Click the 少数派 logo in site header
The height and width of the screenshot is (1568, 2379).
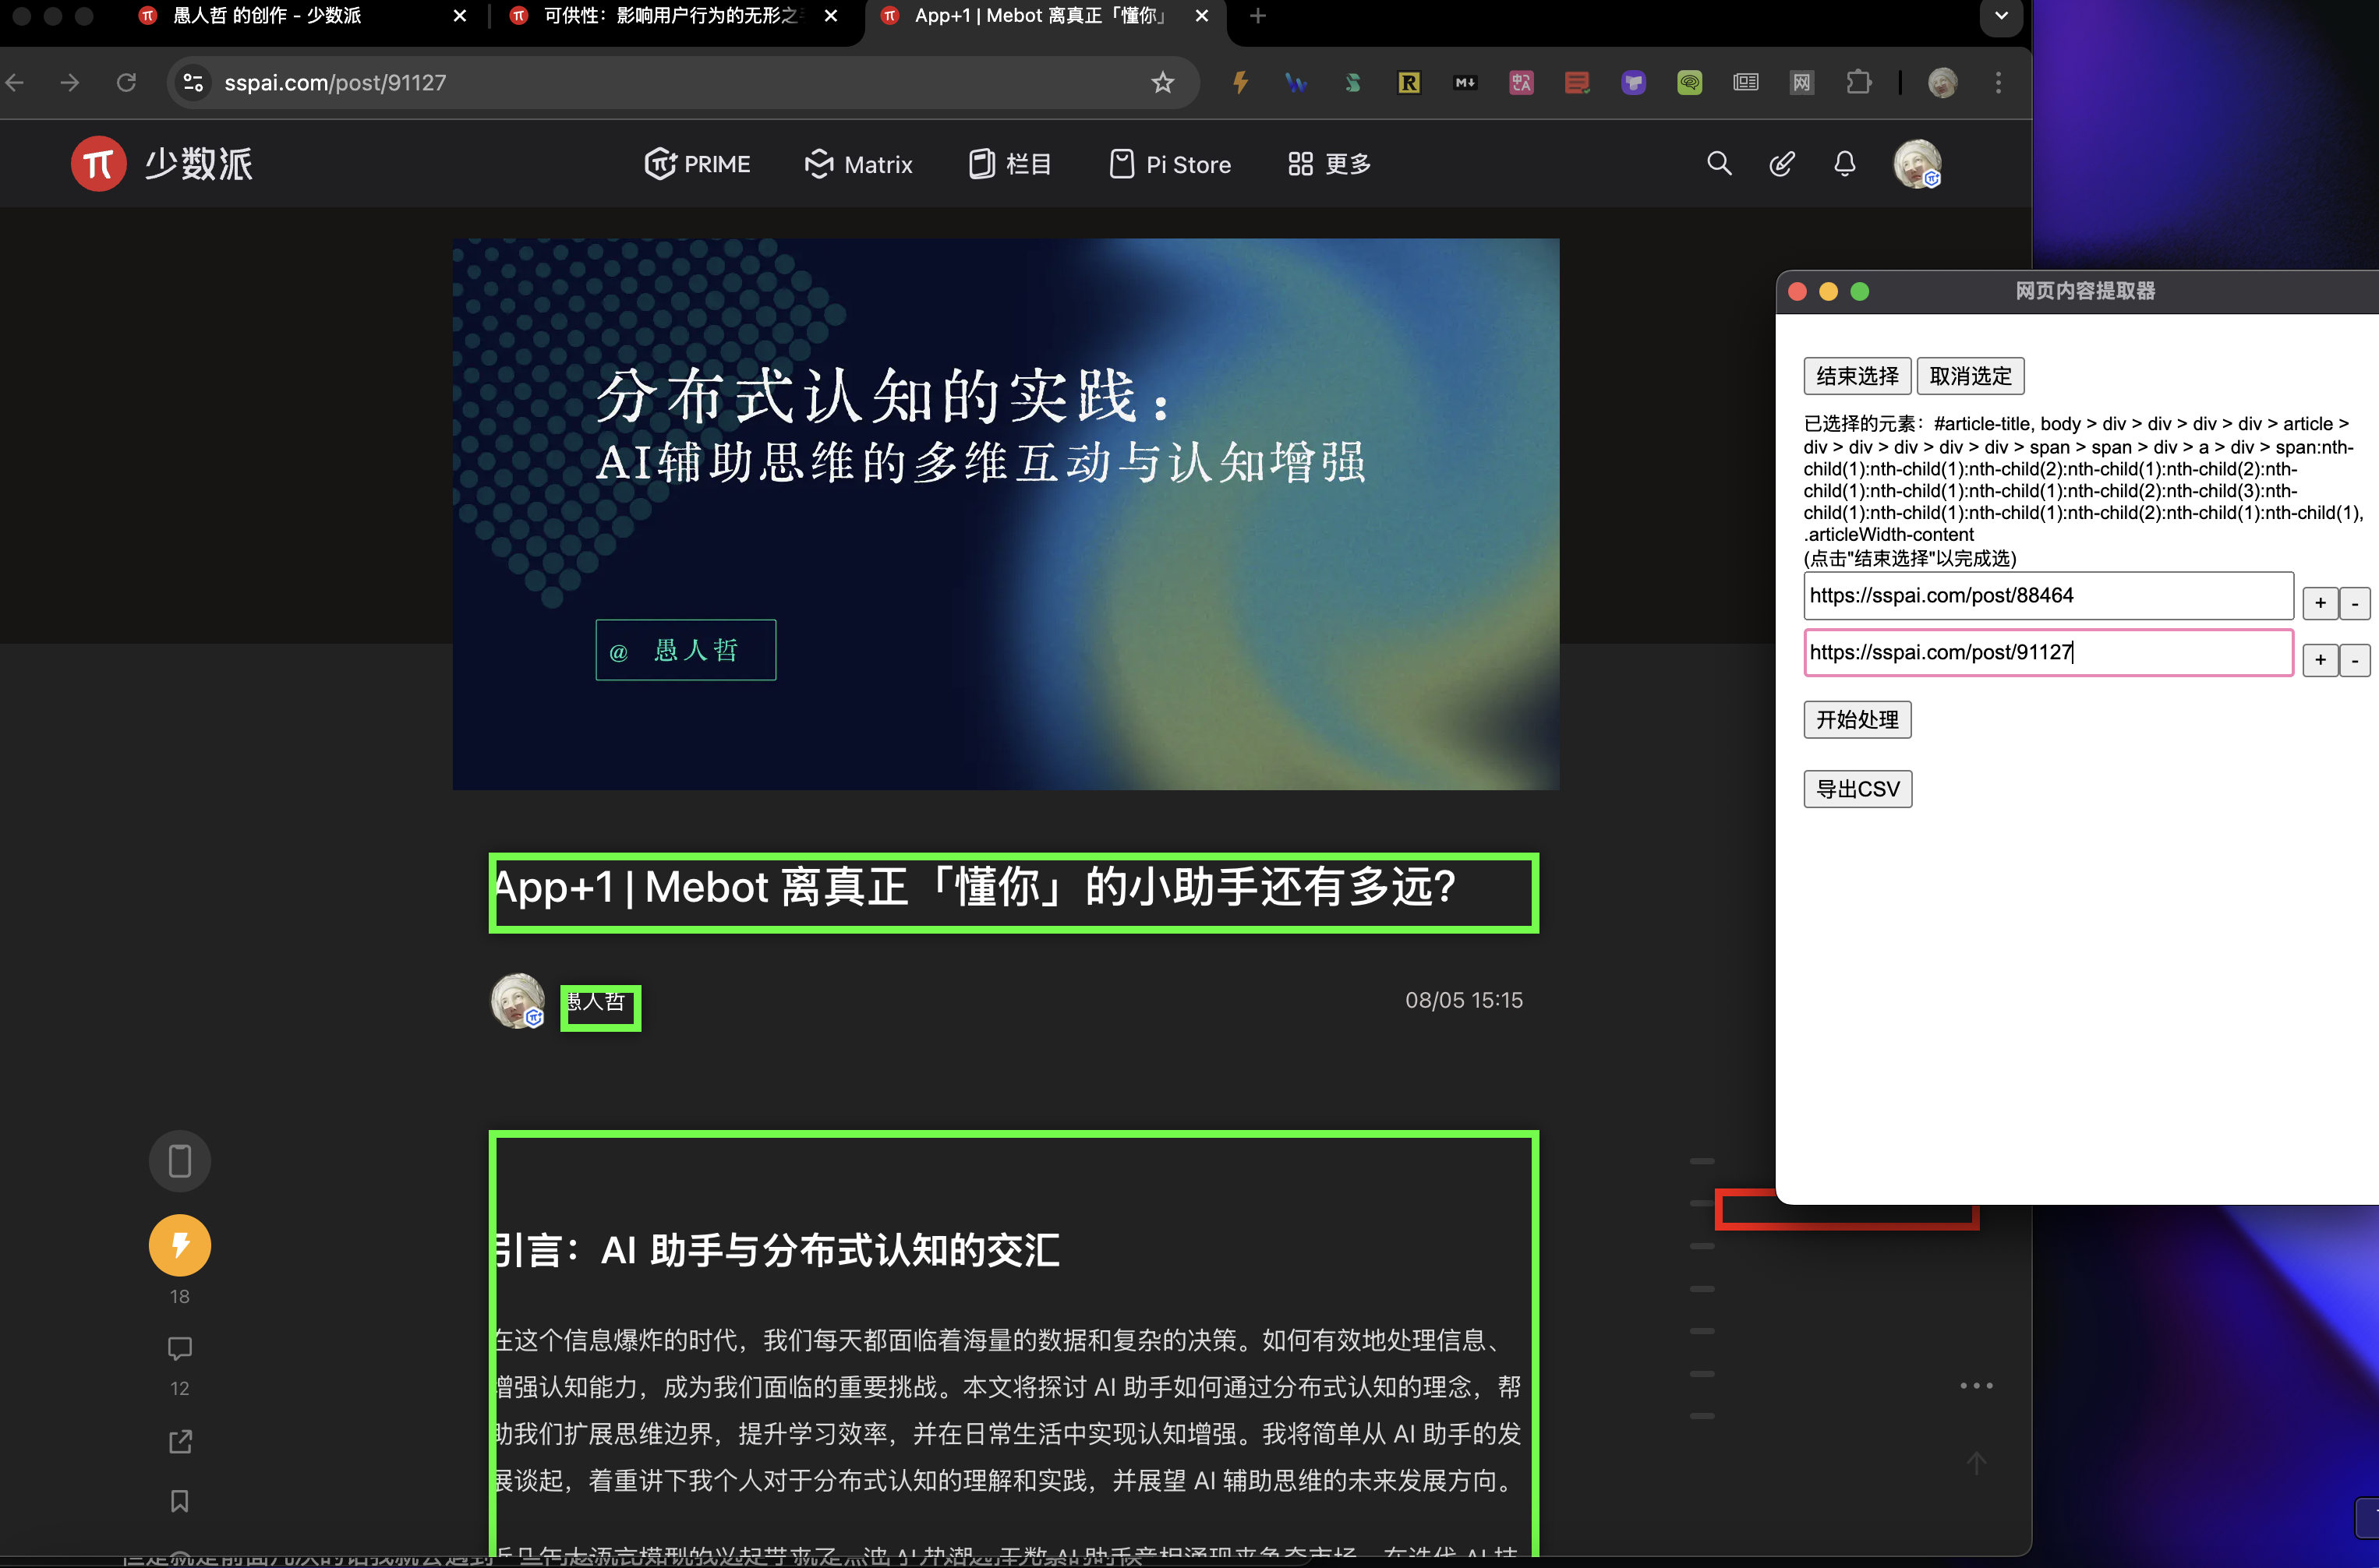(162, 164)
